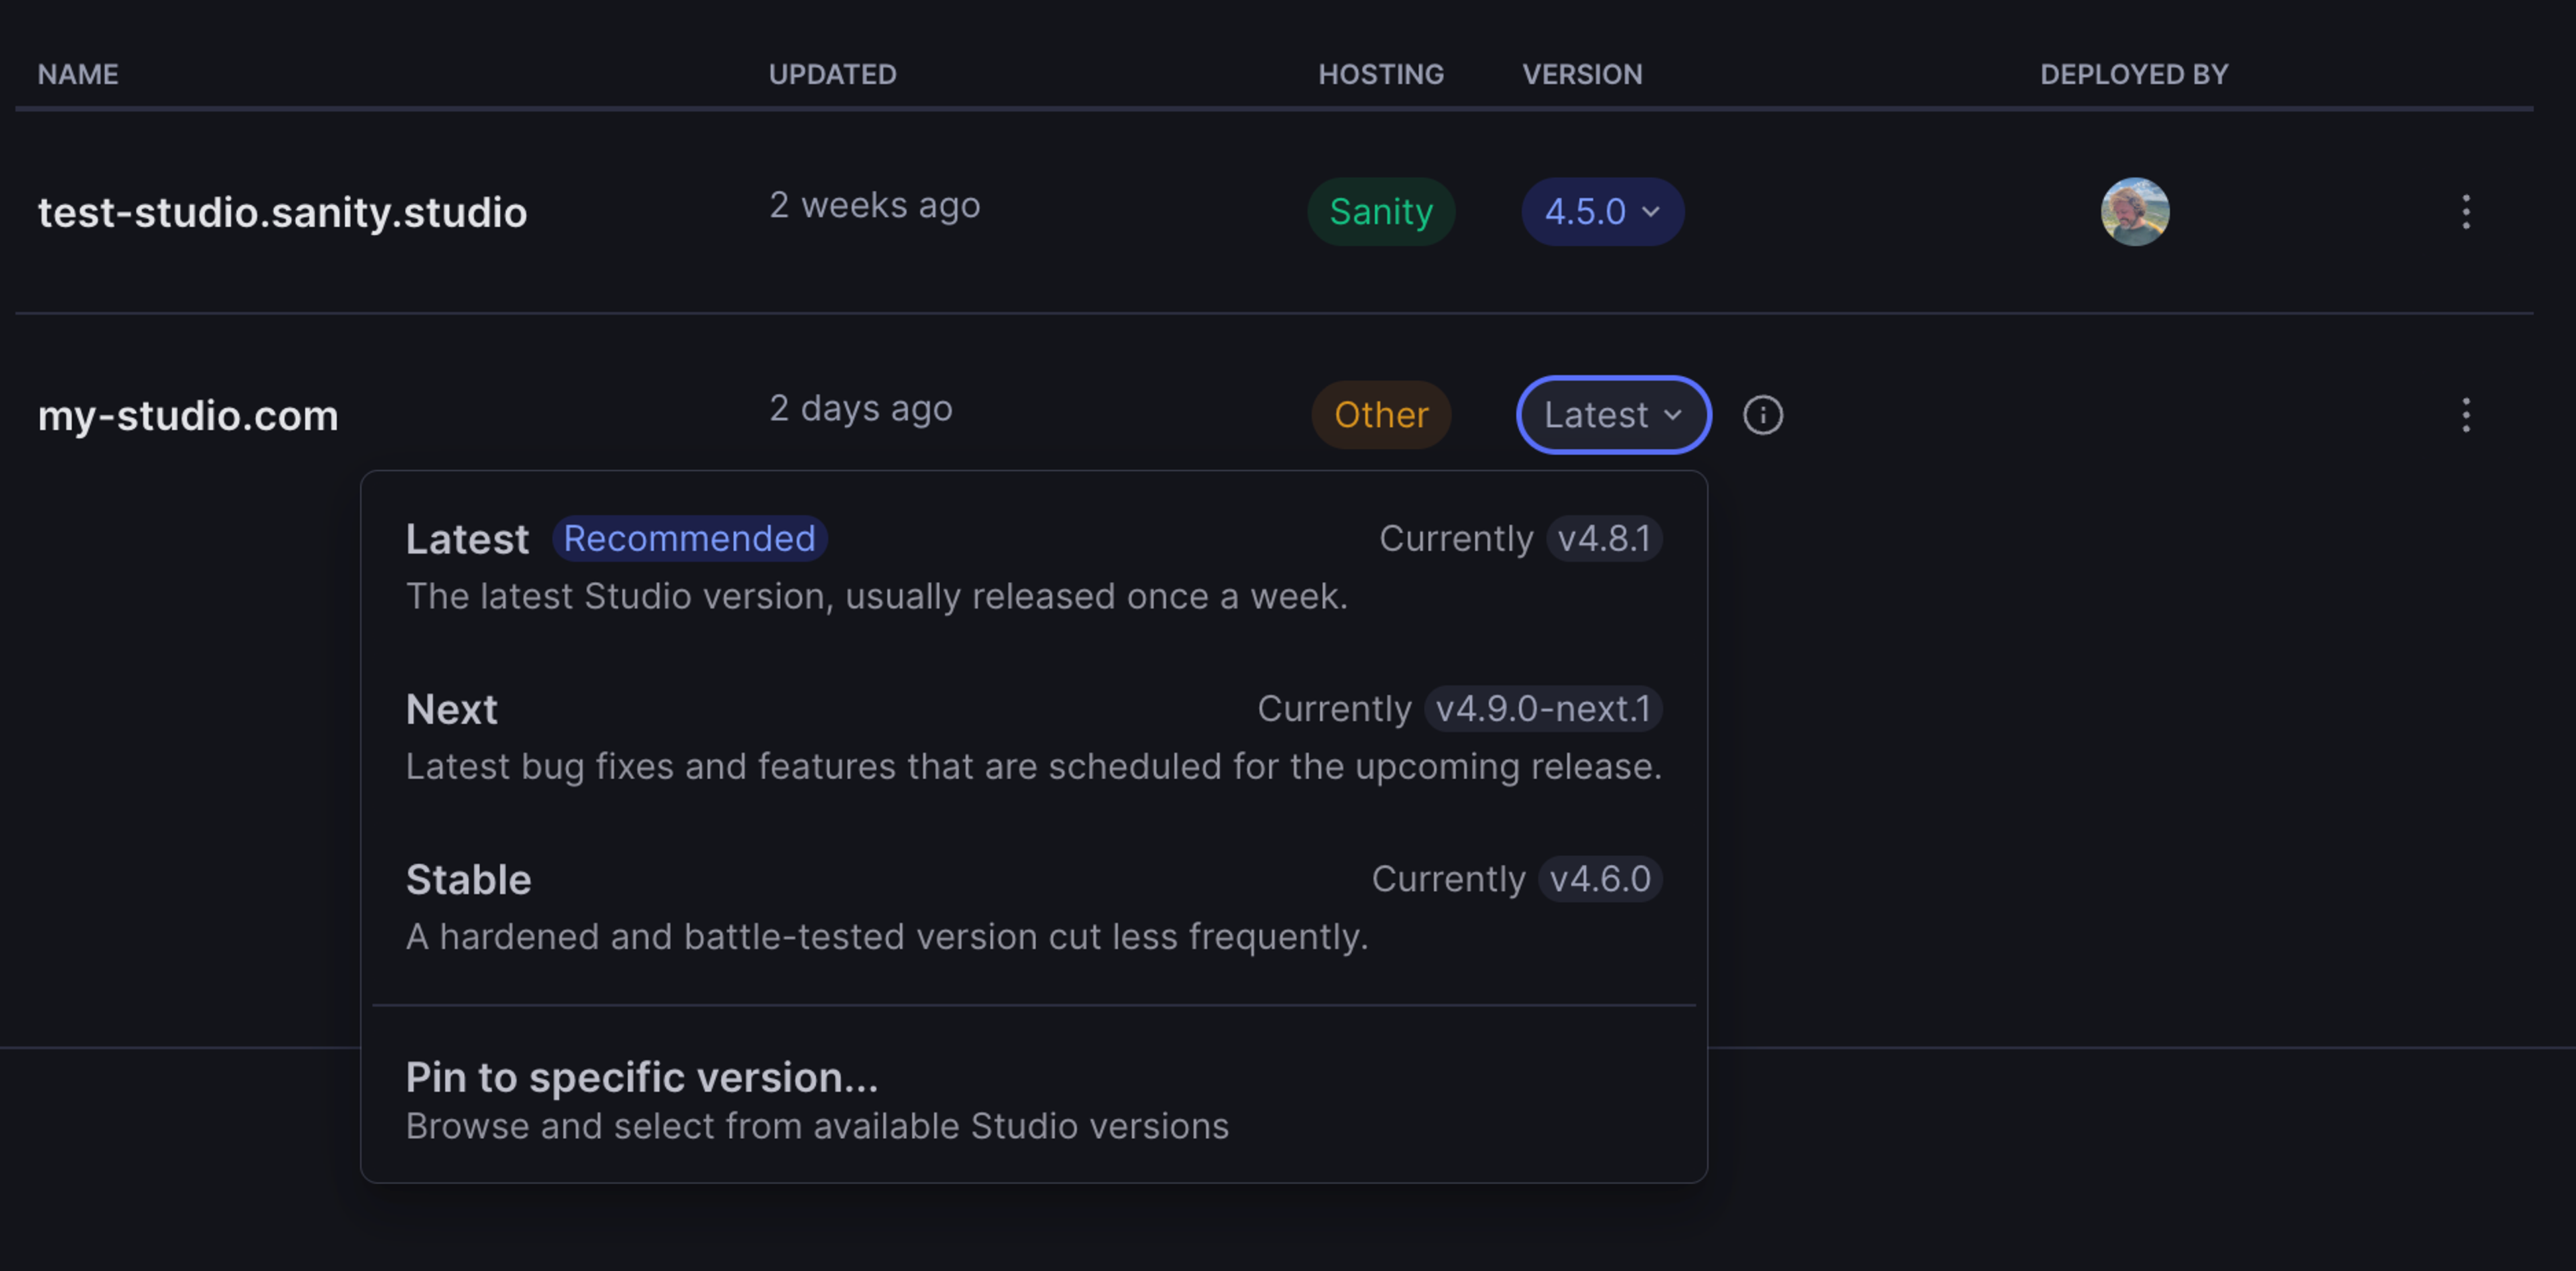Viewport: 2576px width, 1271px height.
Task: Expand the 4.5.0 version dropdown
Action: click(1602, 212)
